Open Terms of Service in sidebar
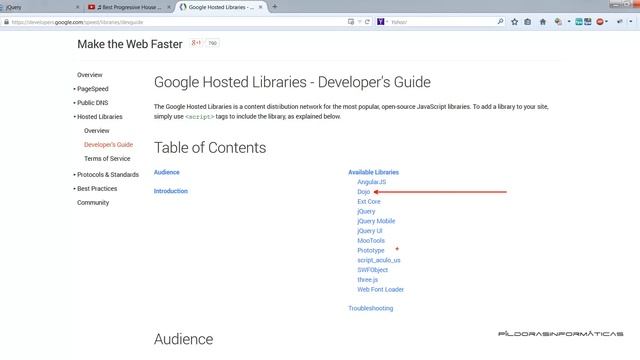Image resolution: width=640 pixels, height=360 pixels. coord(107,158)
